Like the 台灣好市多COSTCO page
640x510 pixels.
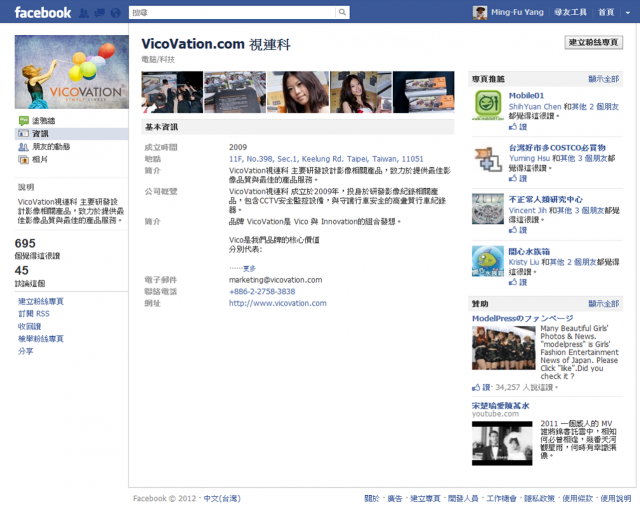tap(518, 178)
